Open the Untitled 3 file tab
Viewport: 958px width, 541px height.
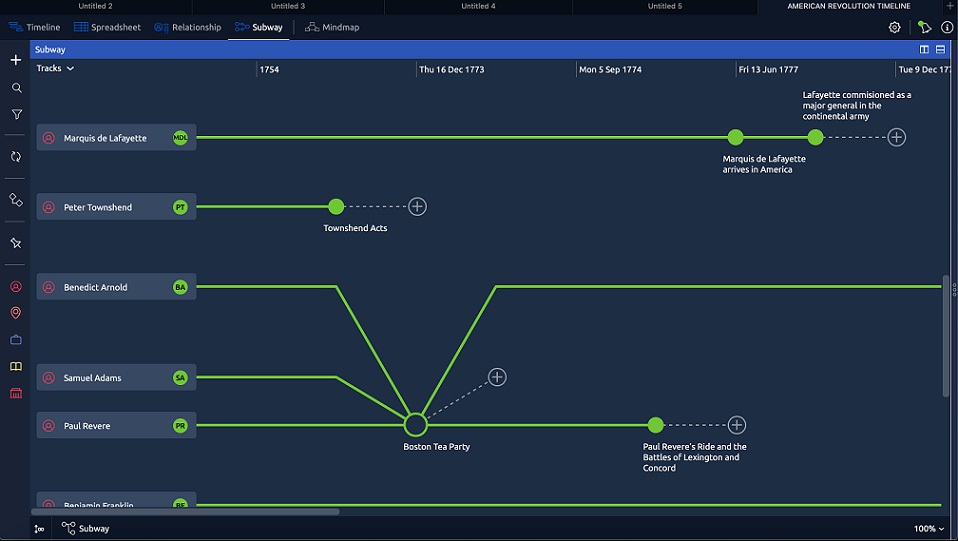[x=288, y=6]
